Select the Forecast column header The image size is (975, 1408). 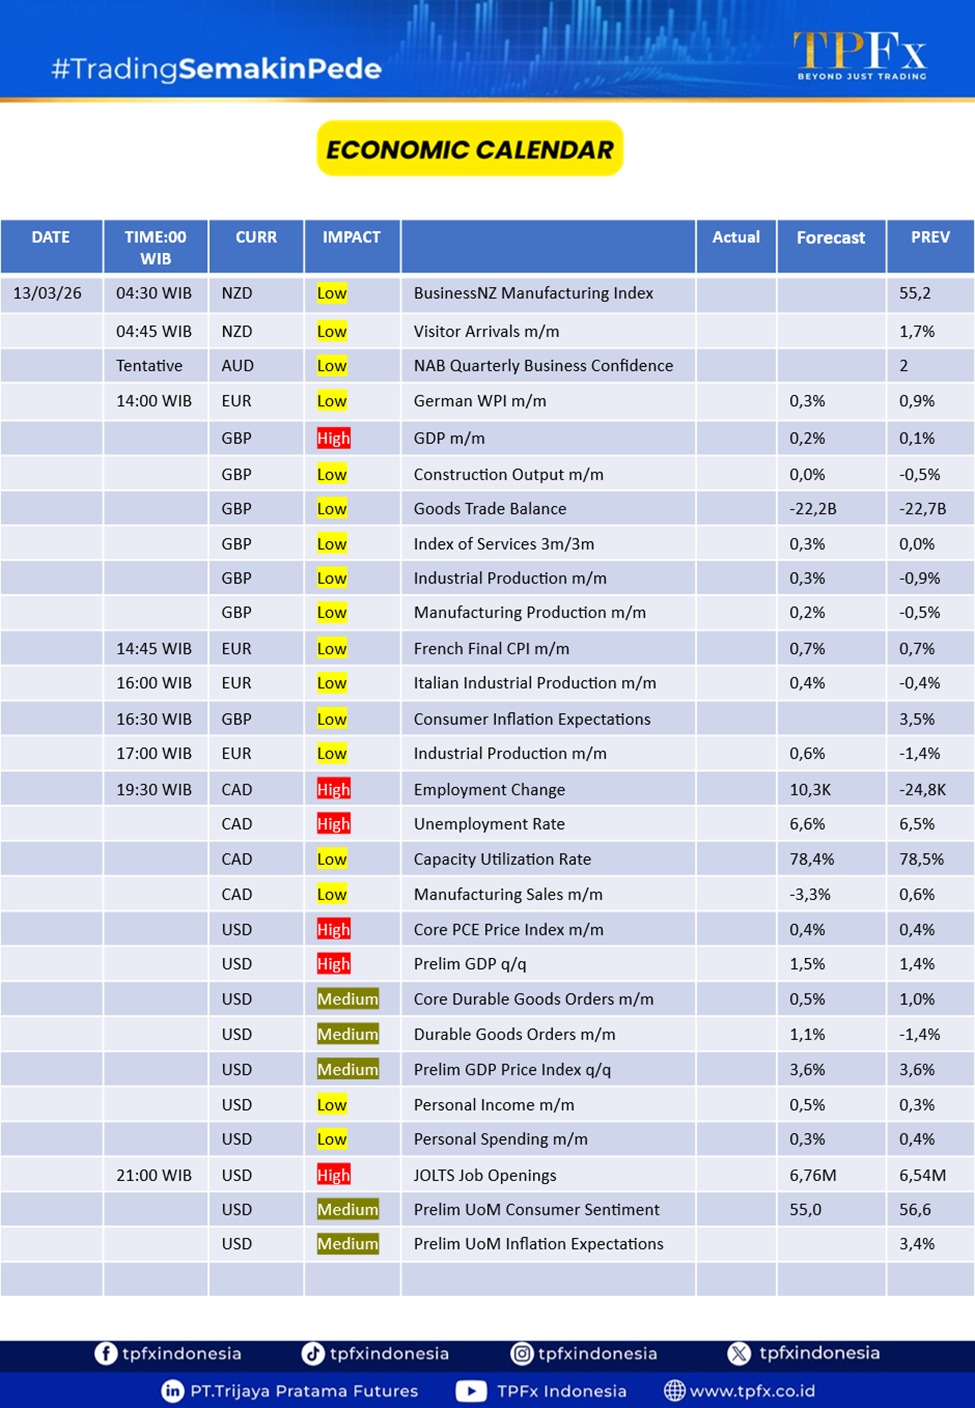830,238
